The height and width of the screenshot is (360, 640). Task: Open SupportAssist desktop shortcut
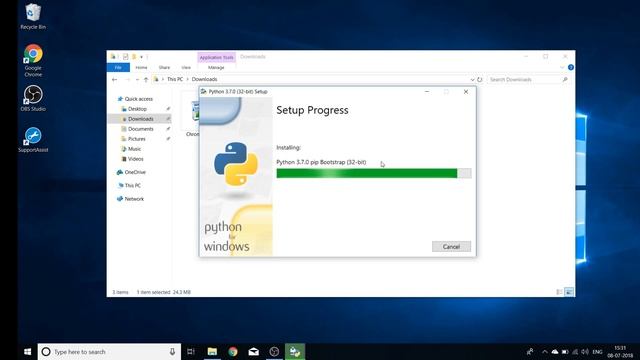(x=33, y=140)
